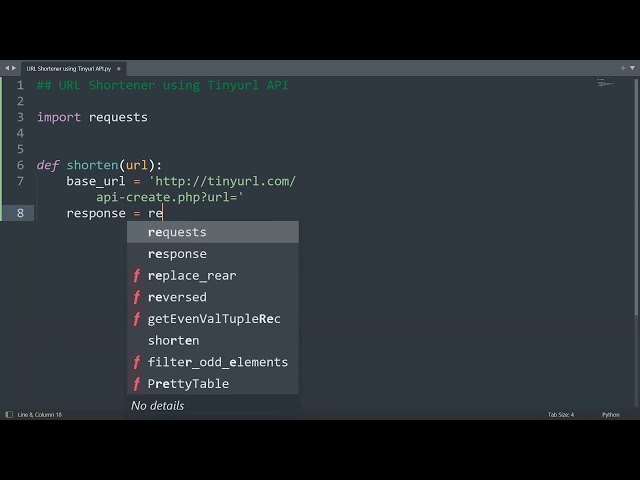Click 'No details' text in popup
The image size is (640, 480).
158,406
